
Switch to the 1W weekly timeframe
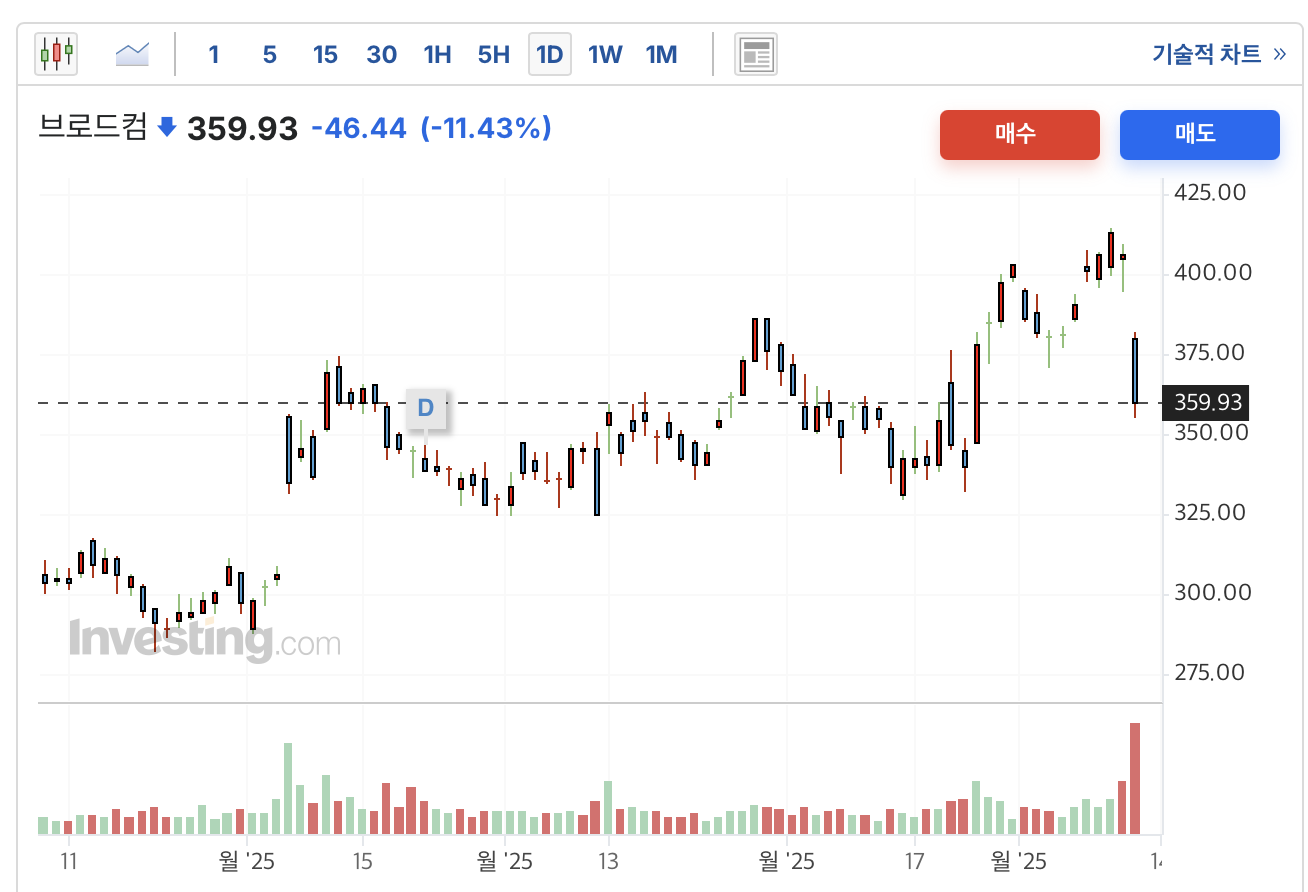(x=605, y=54)
